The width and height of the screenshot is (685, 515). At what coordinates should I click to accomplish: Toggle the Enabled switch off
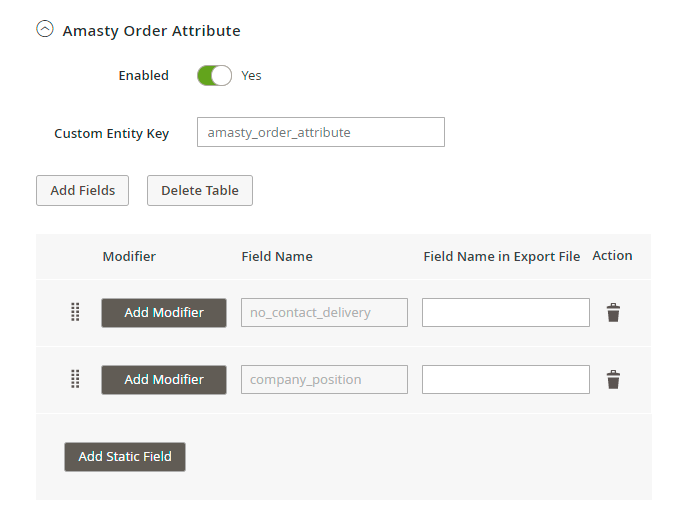click(214, 76)
